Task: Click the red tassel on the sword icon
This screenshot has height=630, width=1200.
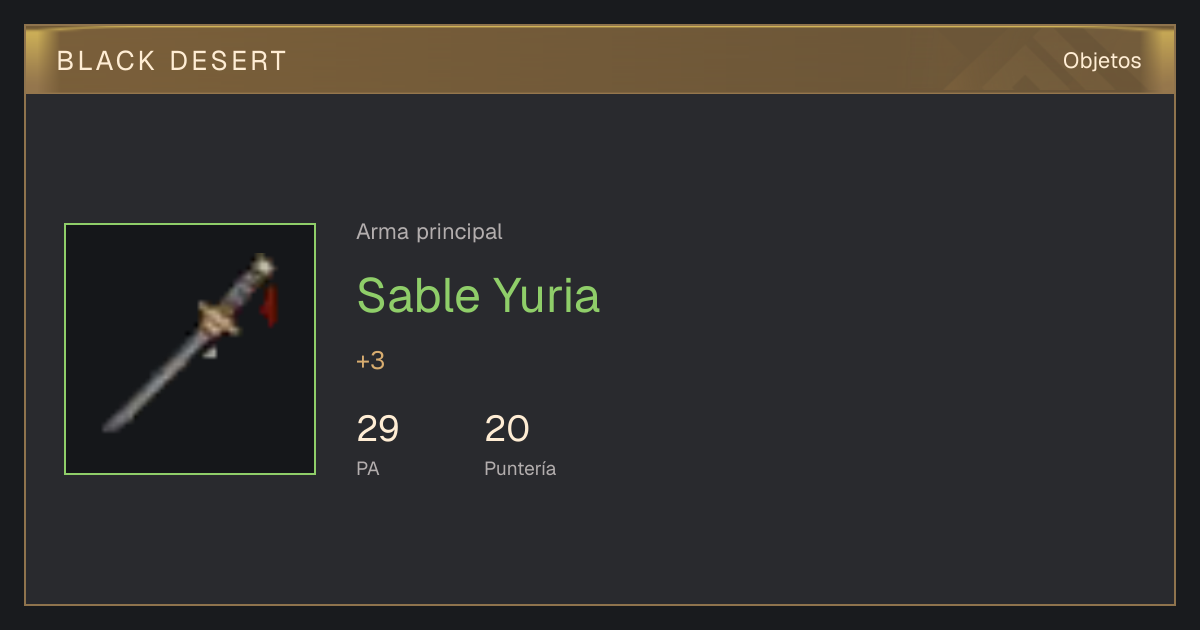Action: (270, 306)
